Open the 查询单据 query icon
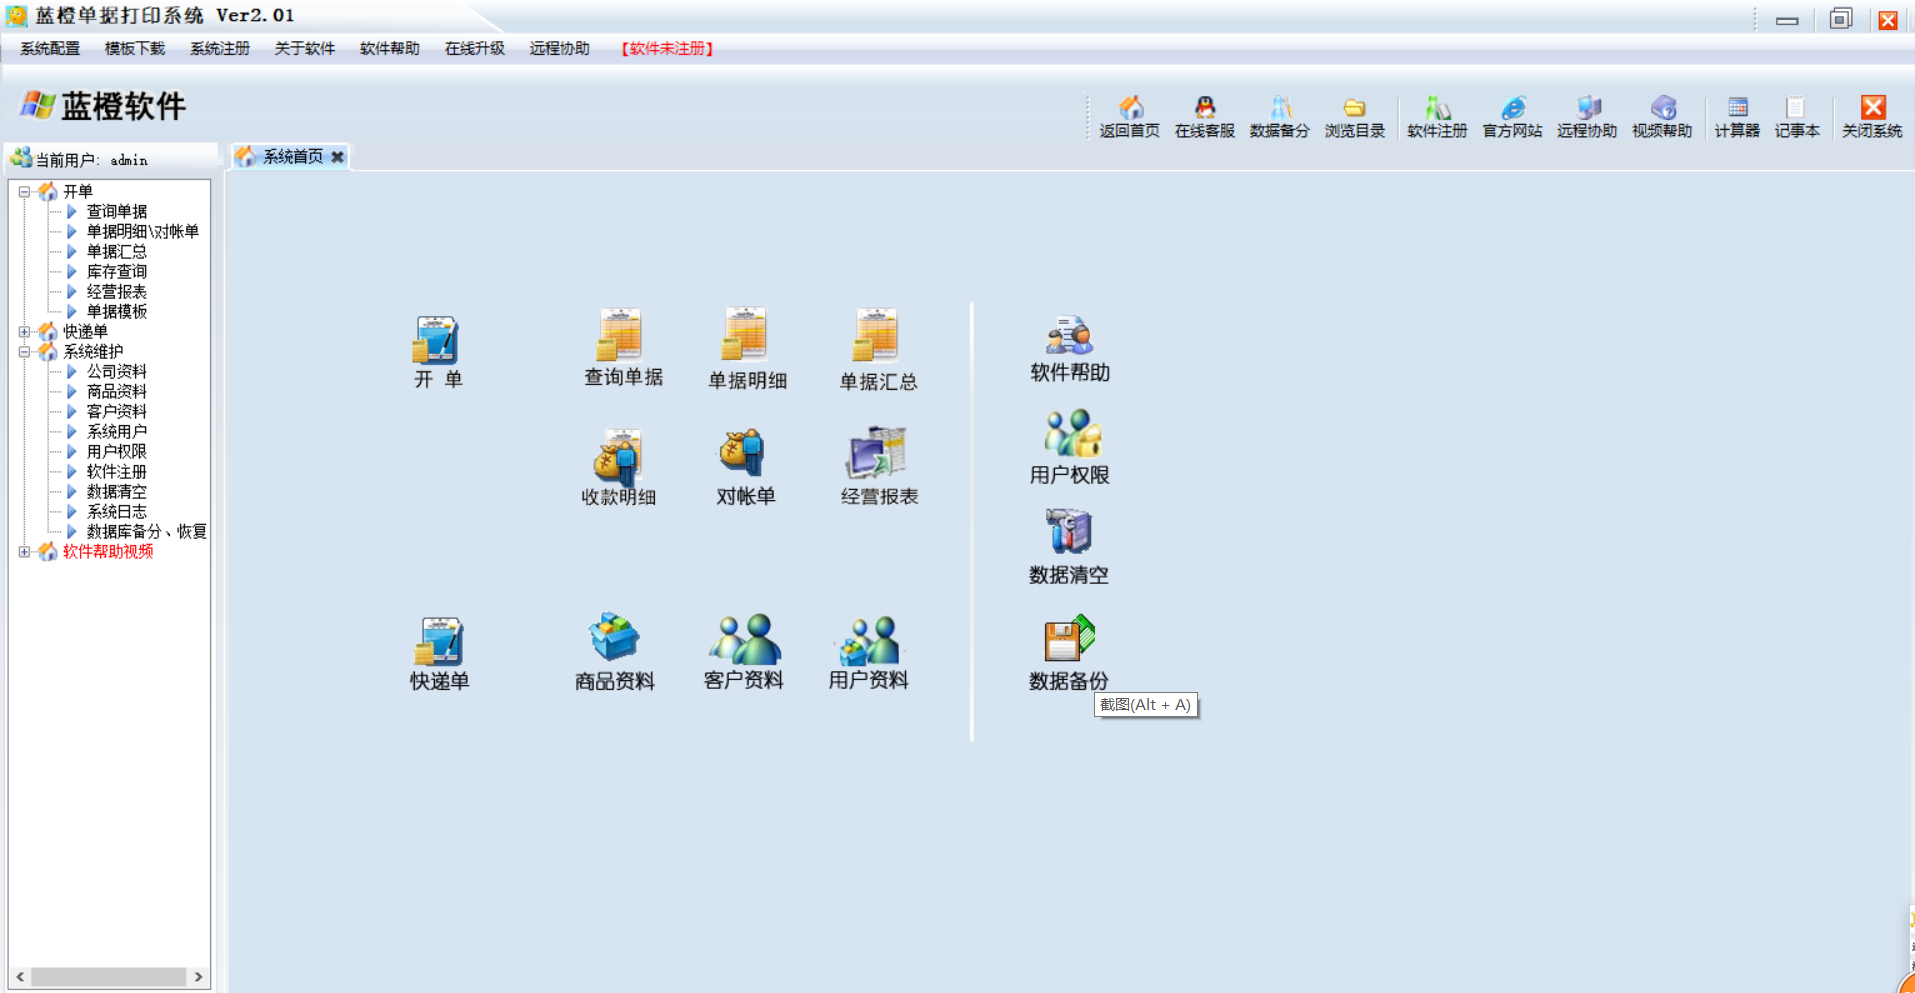Viewport: 1915px width, 993px height. coord(621,335)
